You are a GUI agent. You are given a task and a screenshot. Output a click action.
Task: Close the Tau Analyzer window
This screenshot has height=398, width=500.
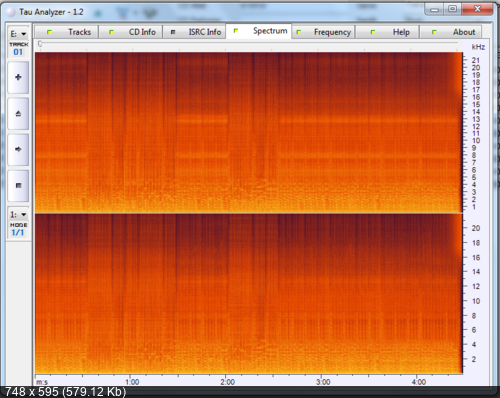(477, 9)
